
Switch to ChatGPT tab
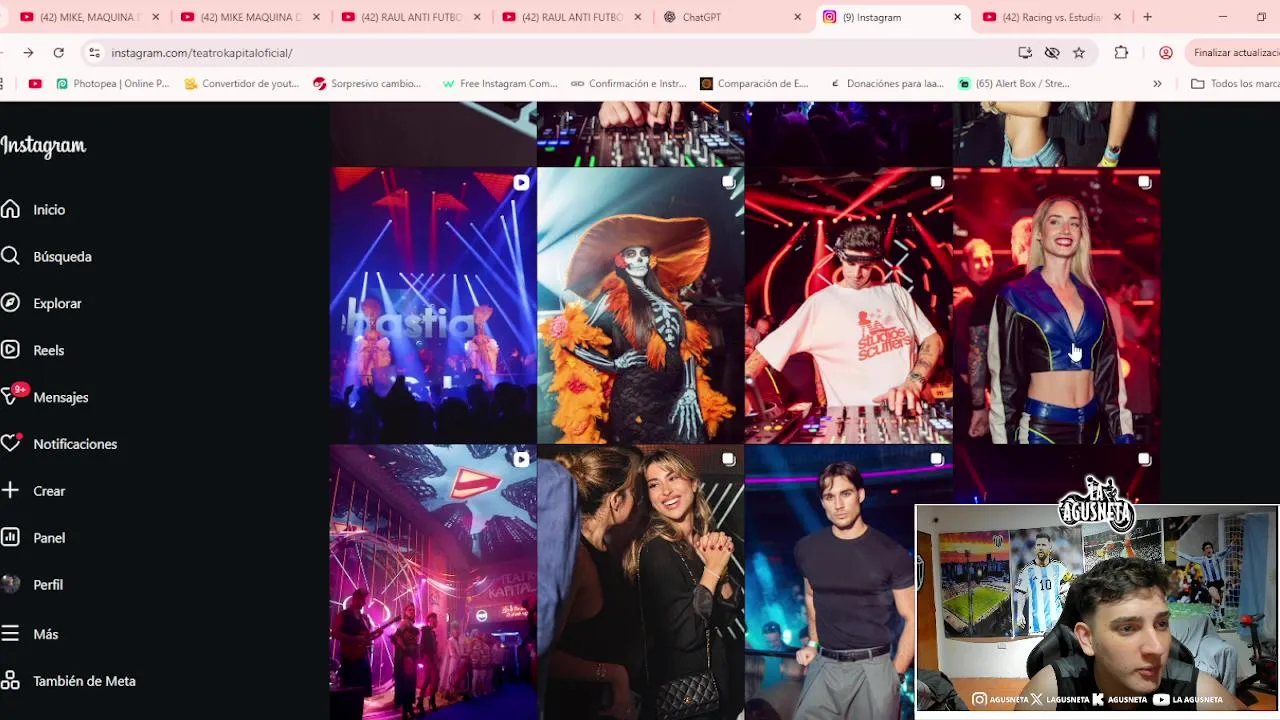point(731,17)
